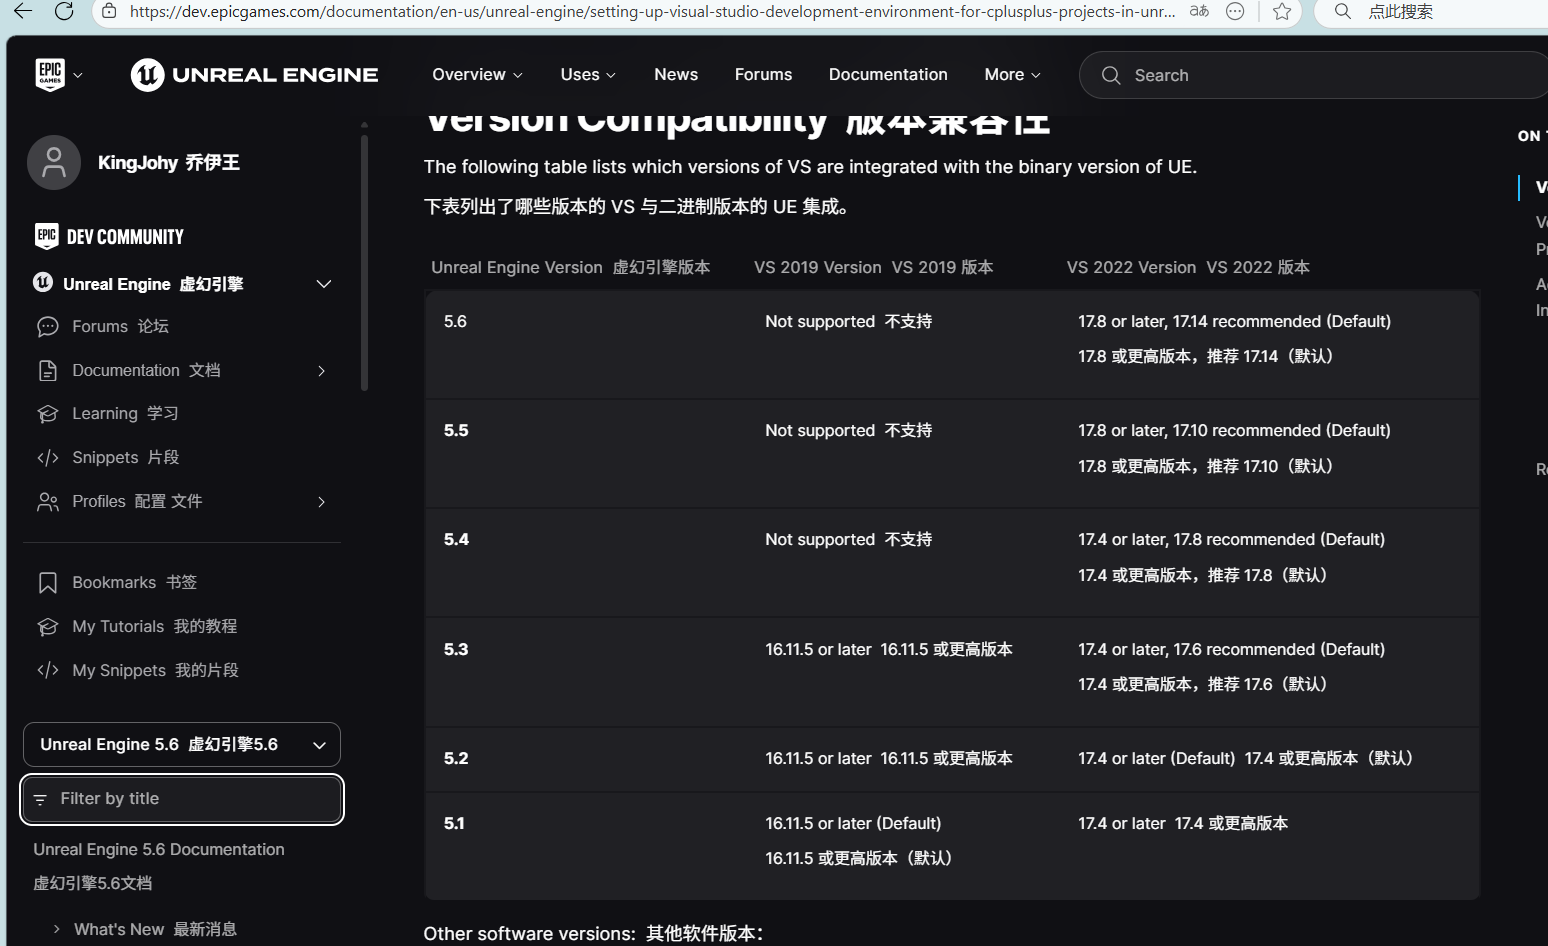Viewport: 1548px width, 946px height.
Task: Click the filter lines icon in the title filter
Action: tap(40, 799)
